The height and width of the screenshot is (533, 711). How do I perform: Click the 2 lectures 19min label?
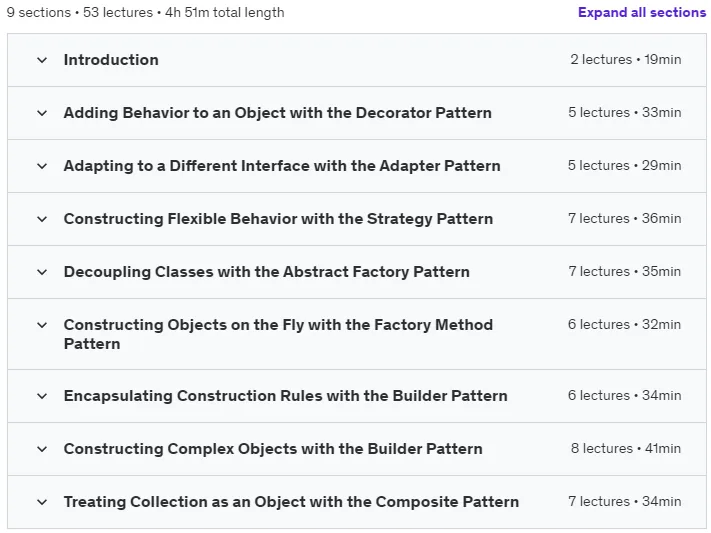coord(626,59)
